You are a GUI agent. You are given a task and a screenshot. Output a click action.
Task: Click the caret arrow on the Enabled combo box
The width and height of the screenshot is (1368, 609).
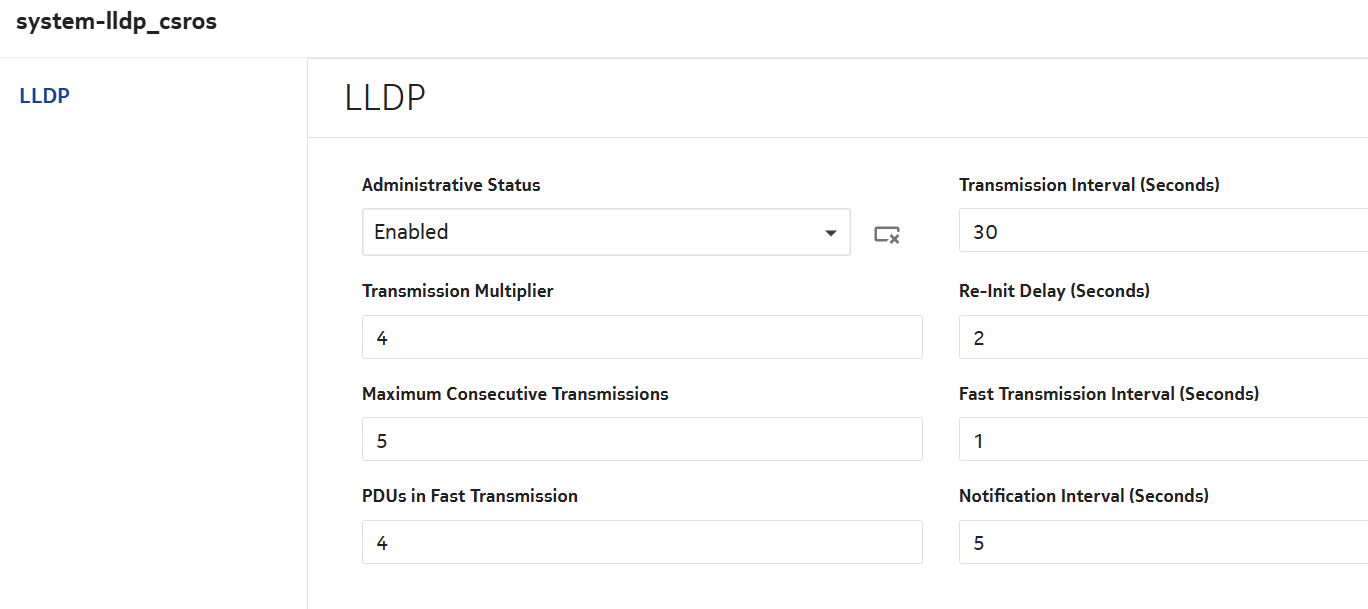[x=830, y=233]
